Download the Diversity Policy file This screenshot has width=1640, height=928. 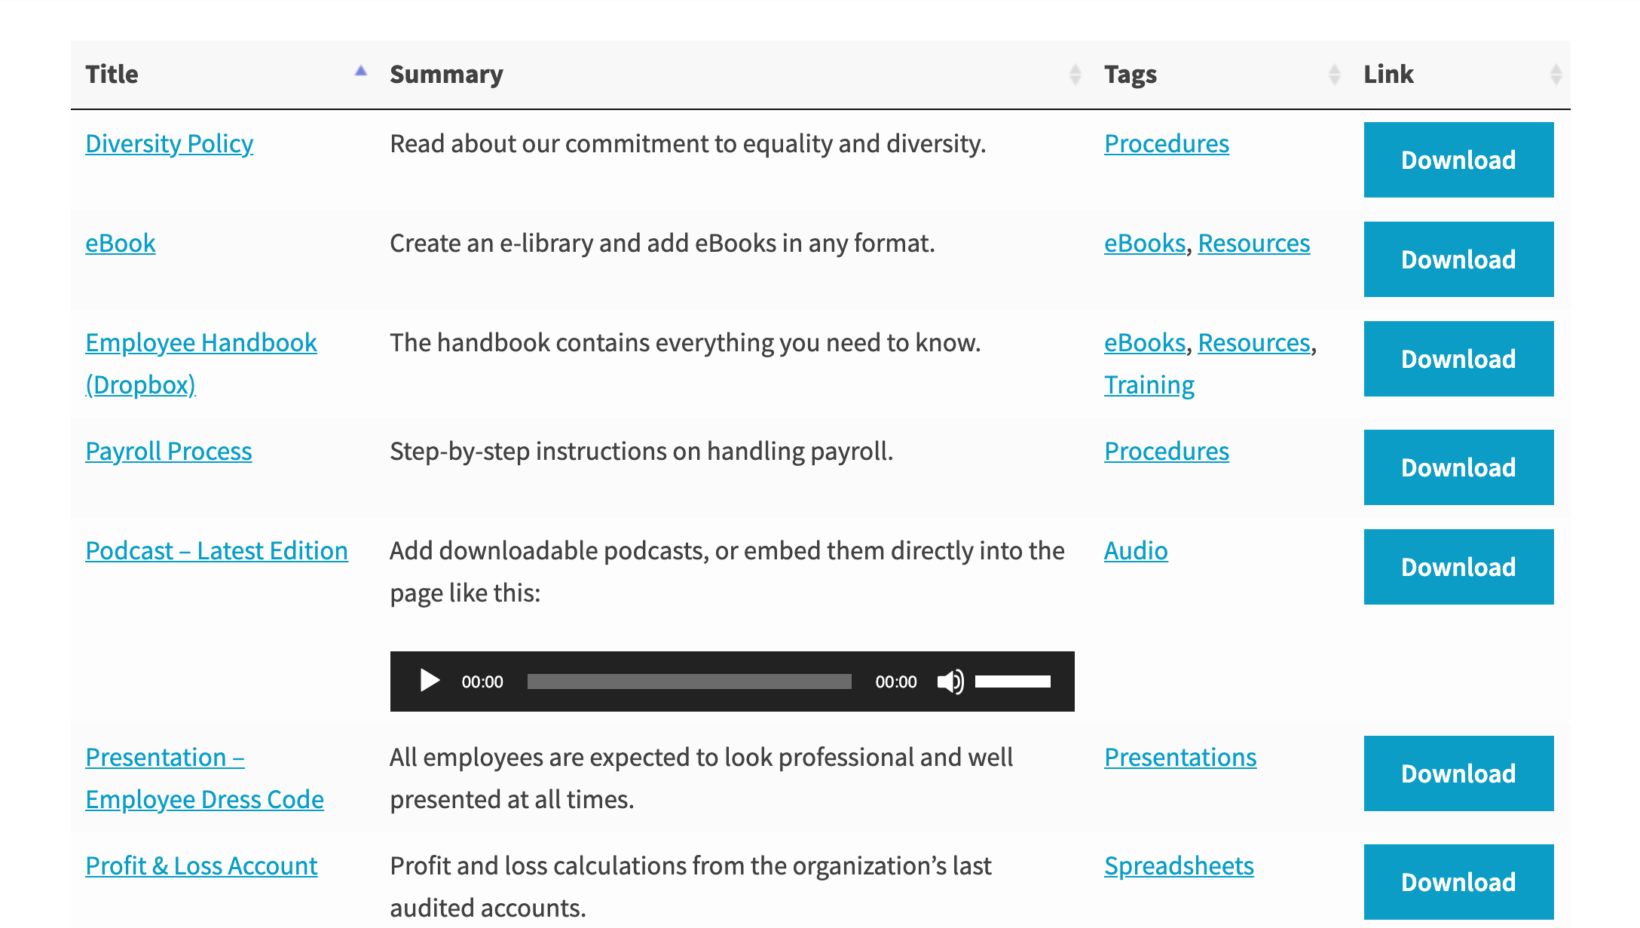point(1458,159)
